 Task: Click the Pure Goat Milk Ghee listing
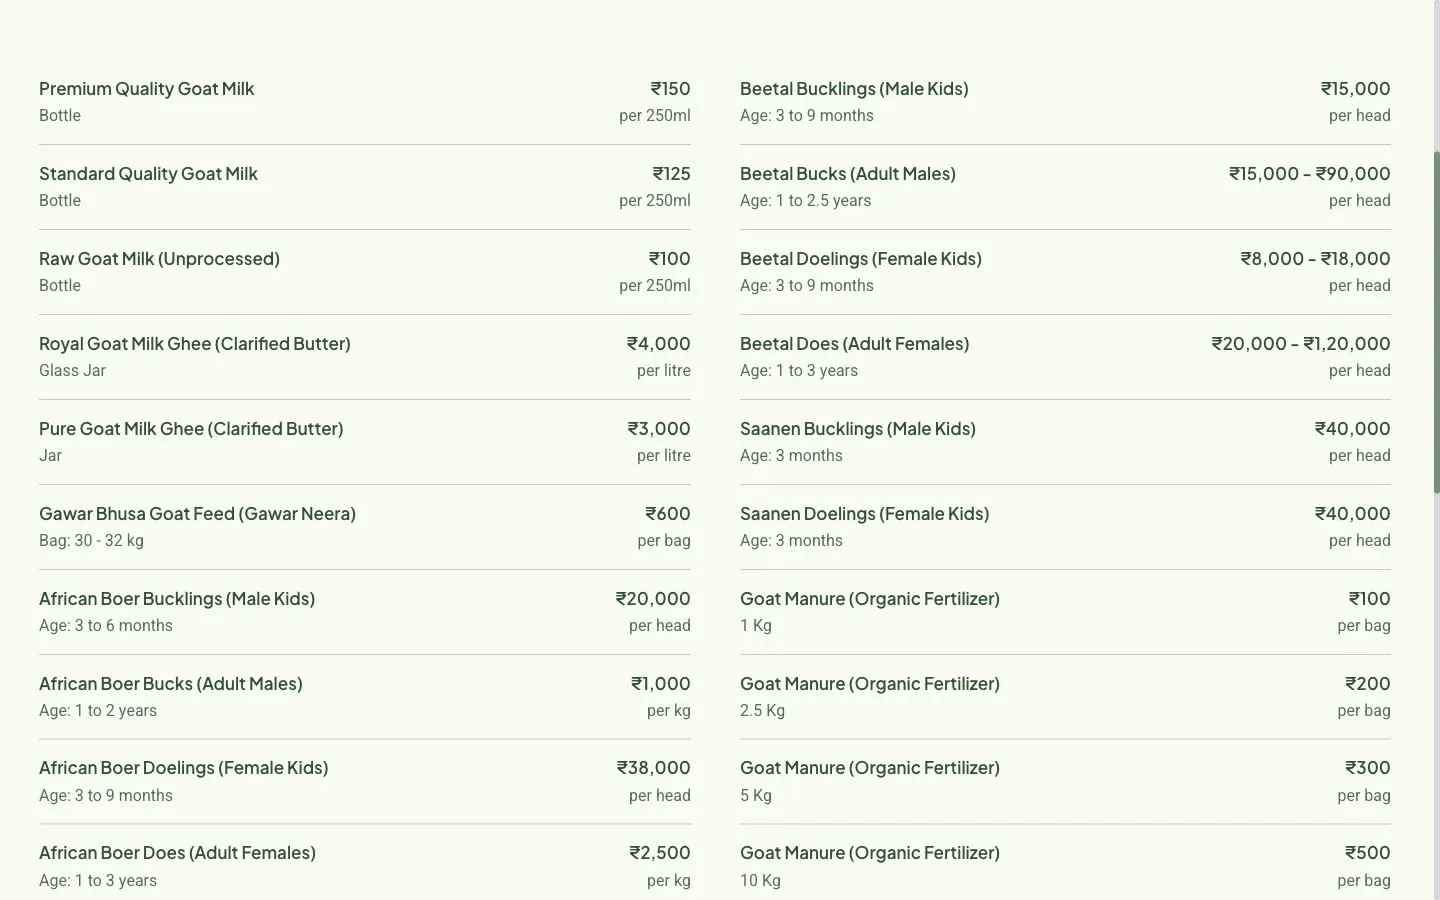coord(365,442)
